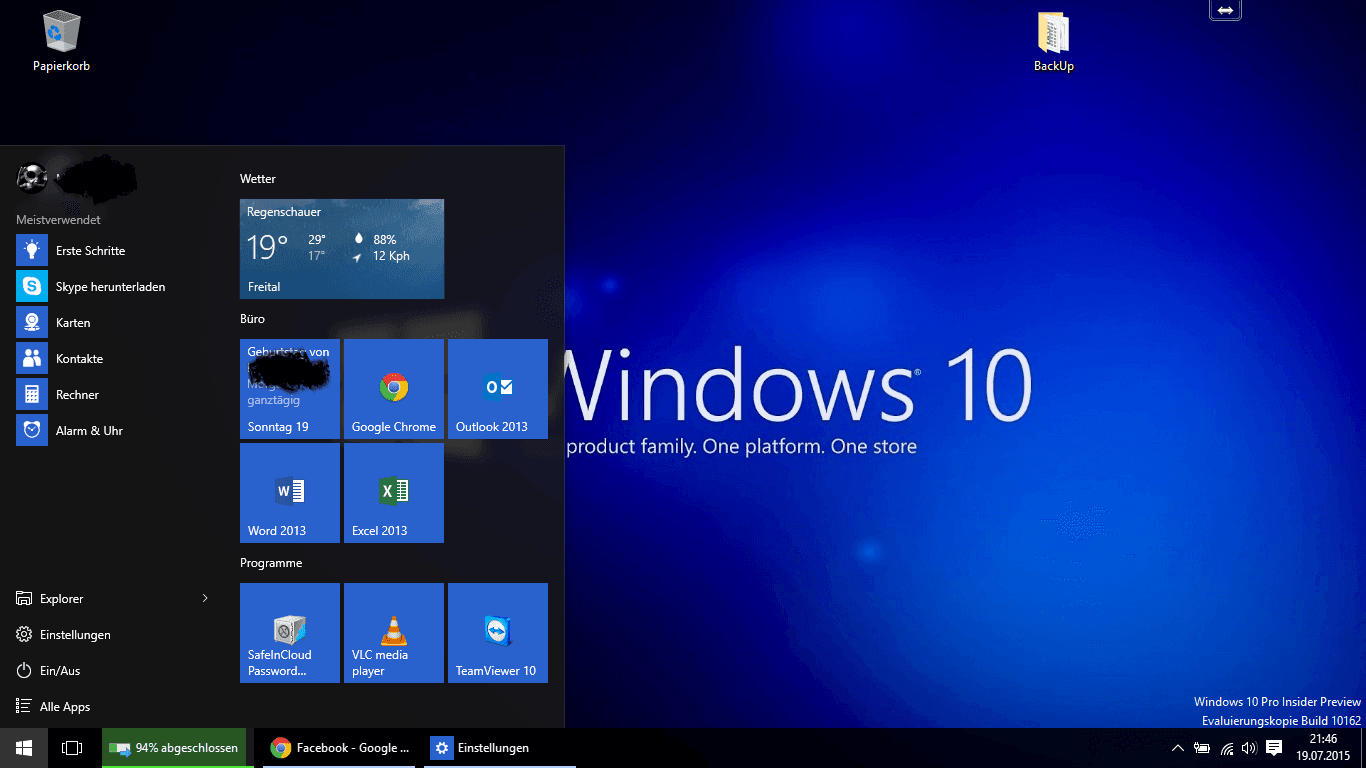Open Task View on the taskbar

[72, 748]
